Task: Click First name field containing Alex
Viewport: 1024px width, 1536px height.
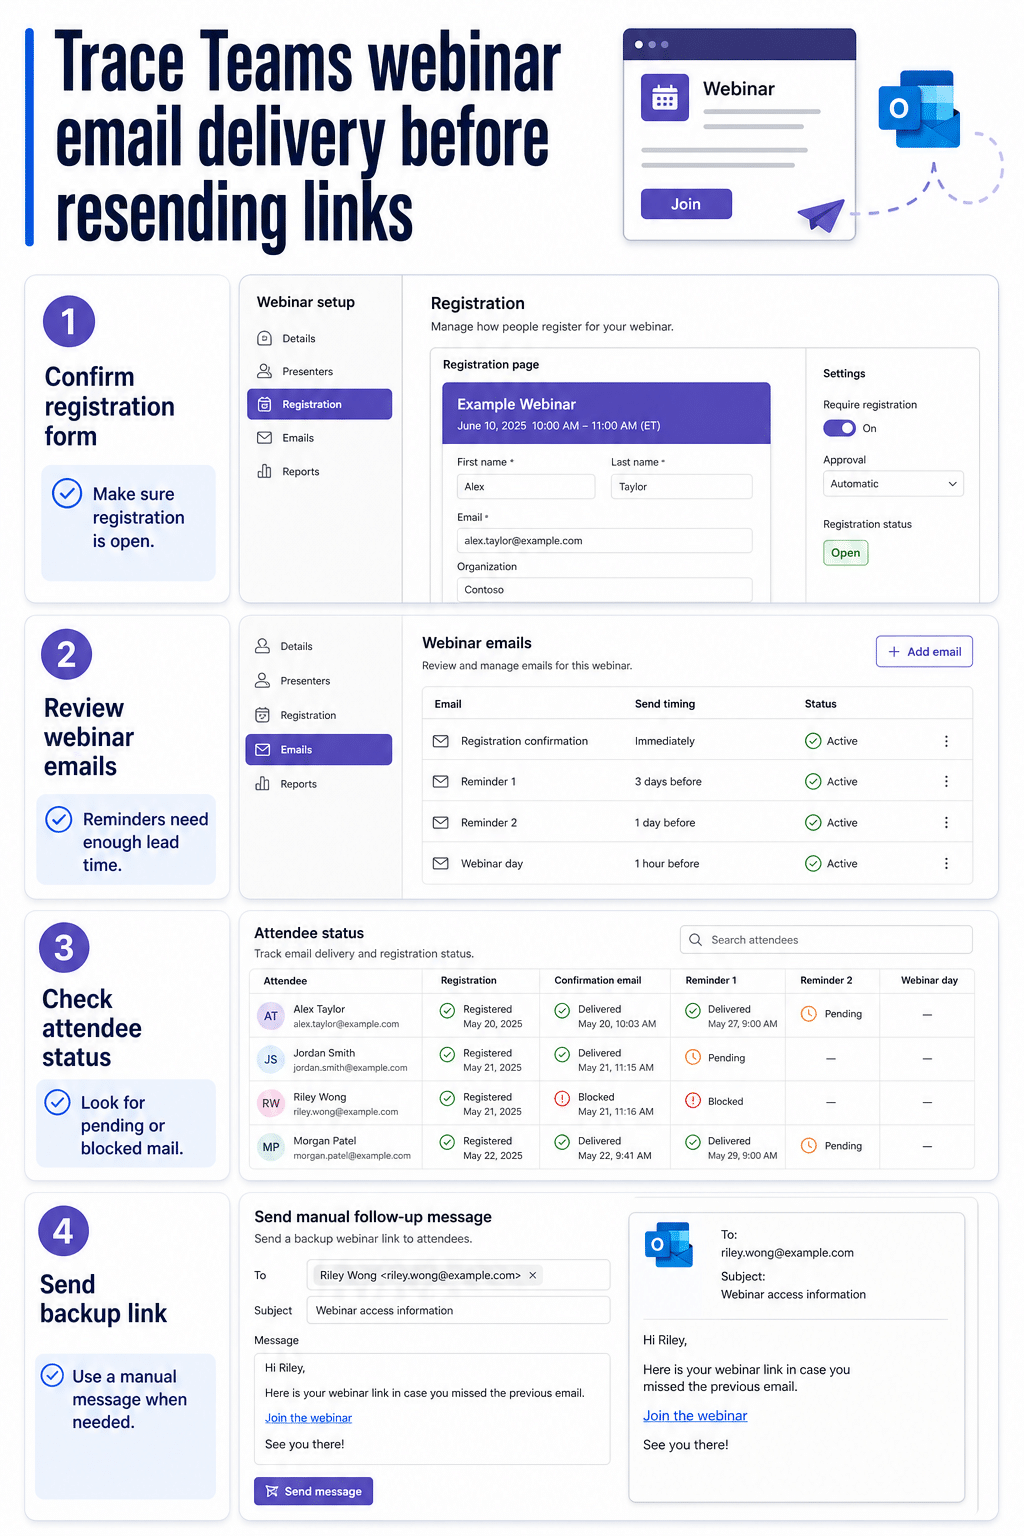Action: [526, 487]
